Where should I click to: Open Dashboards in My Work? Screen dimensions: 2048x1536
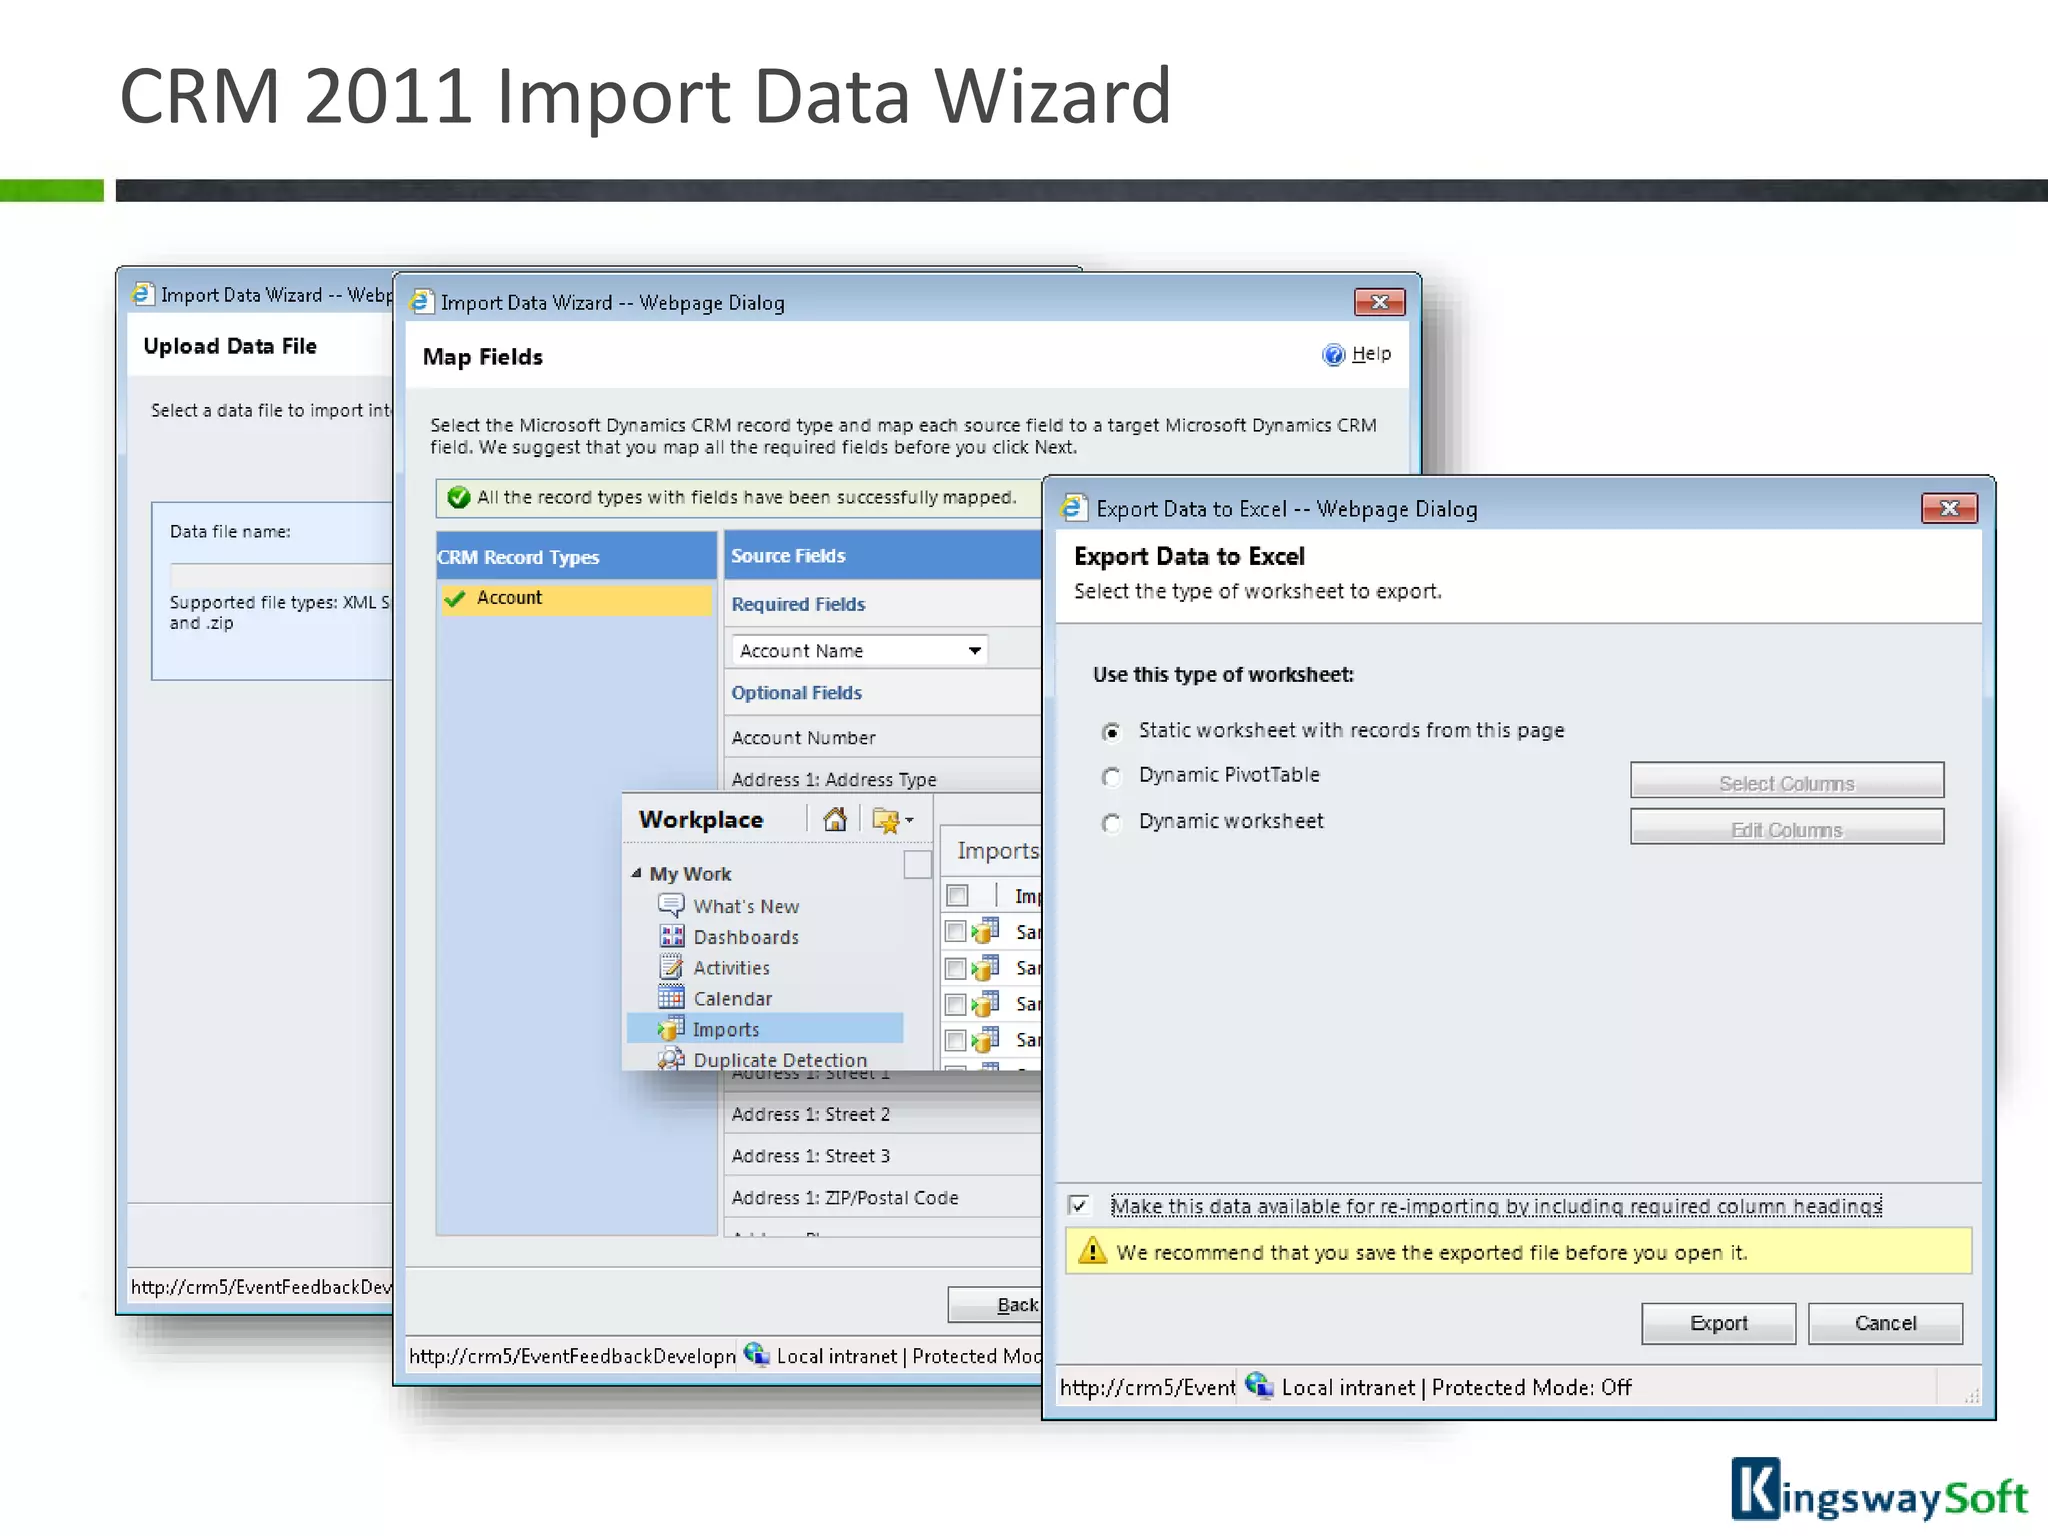coord(746,937)
